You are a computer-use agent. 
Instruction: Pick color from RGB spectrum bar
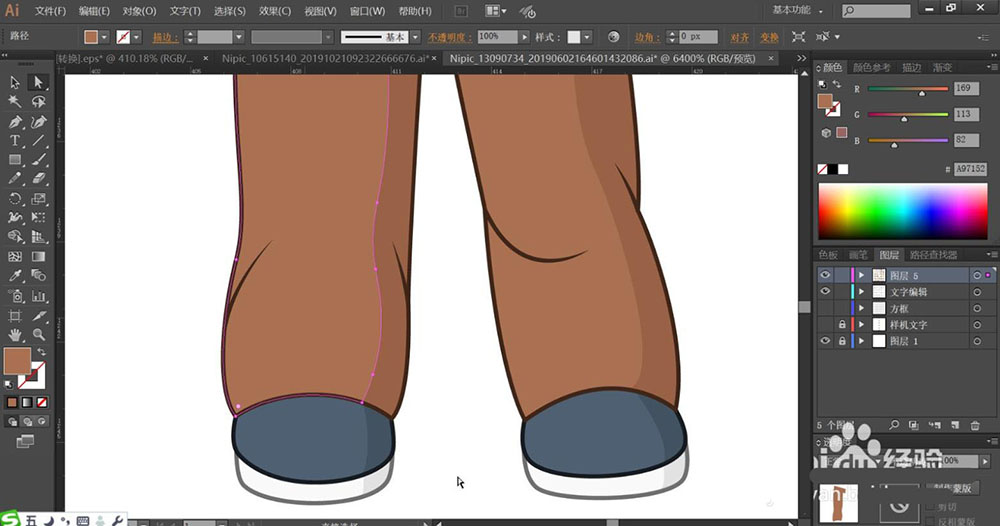(x=902, y=211)
